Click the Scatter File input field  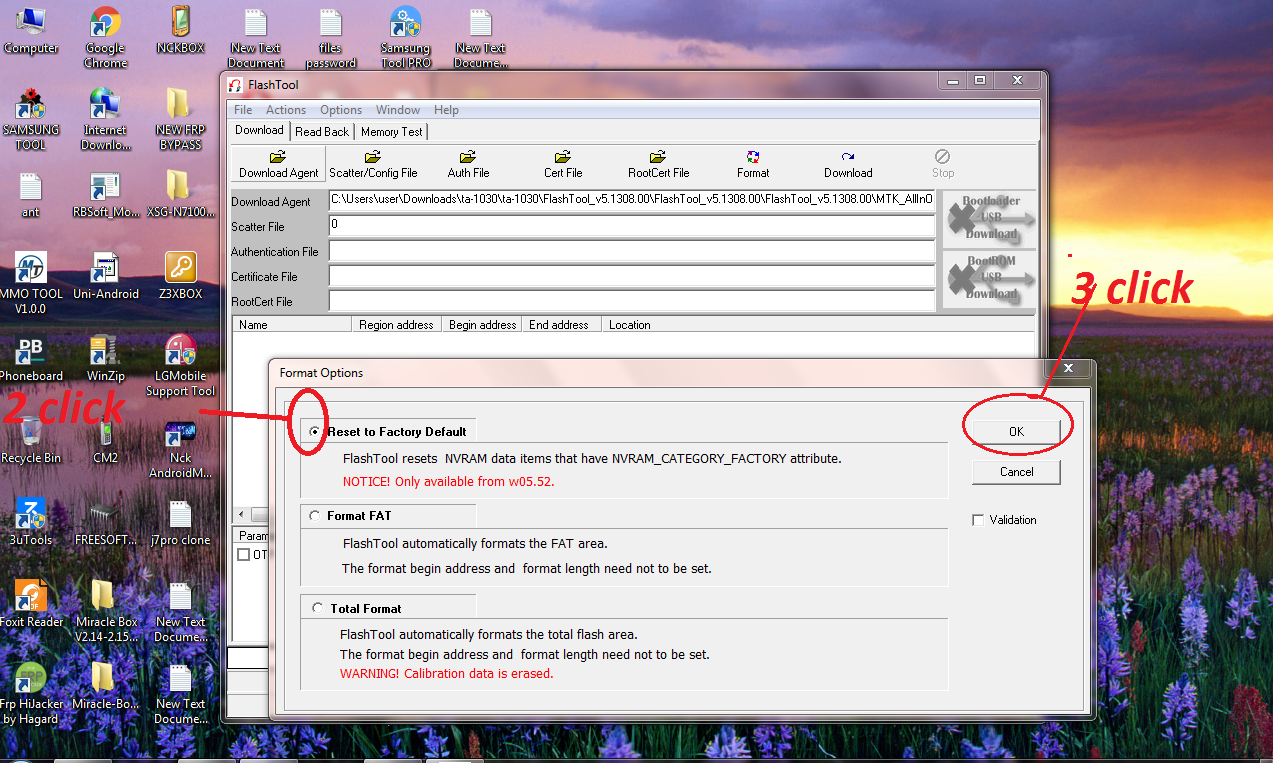pos(632,226)
